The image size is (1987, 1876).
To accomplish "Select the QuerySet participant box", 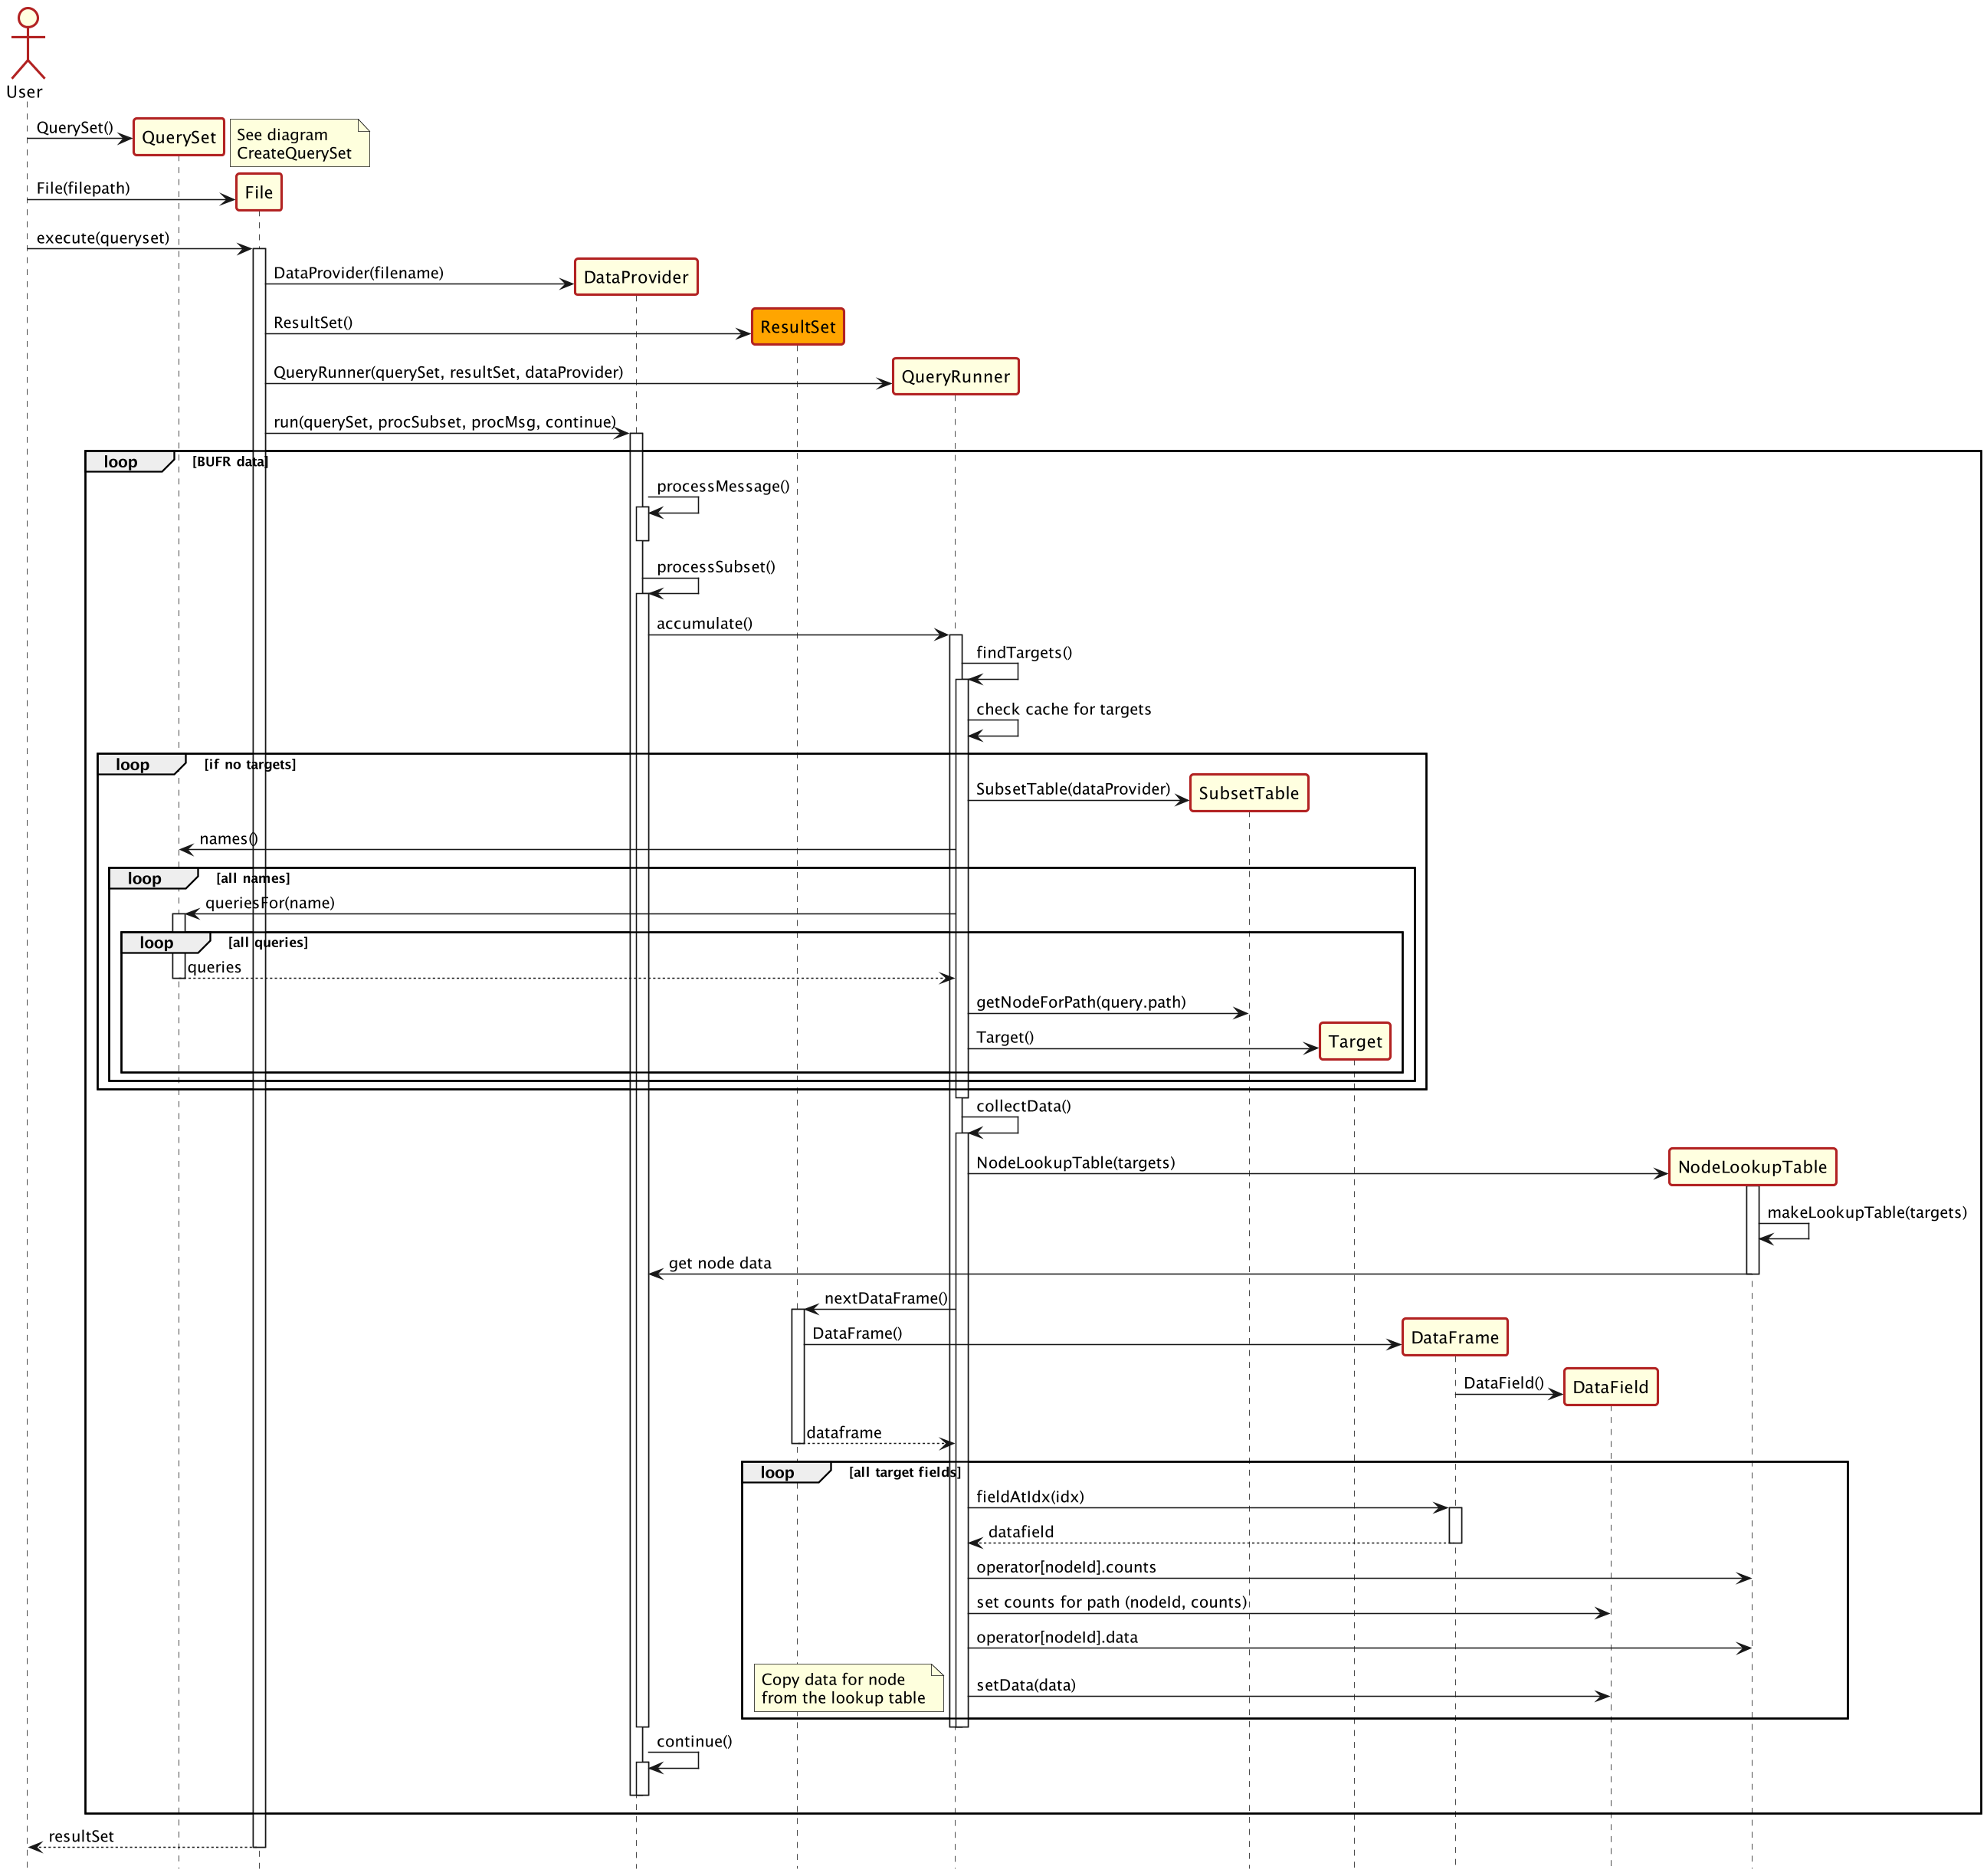I will (178, 137).
